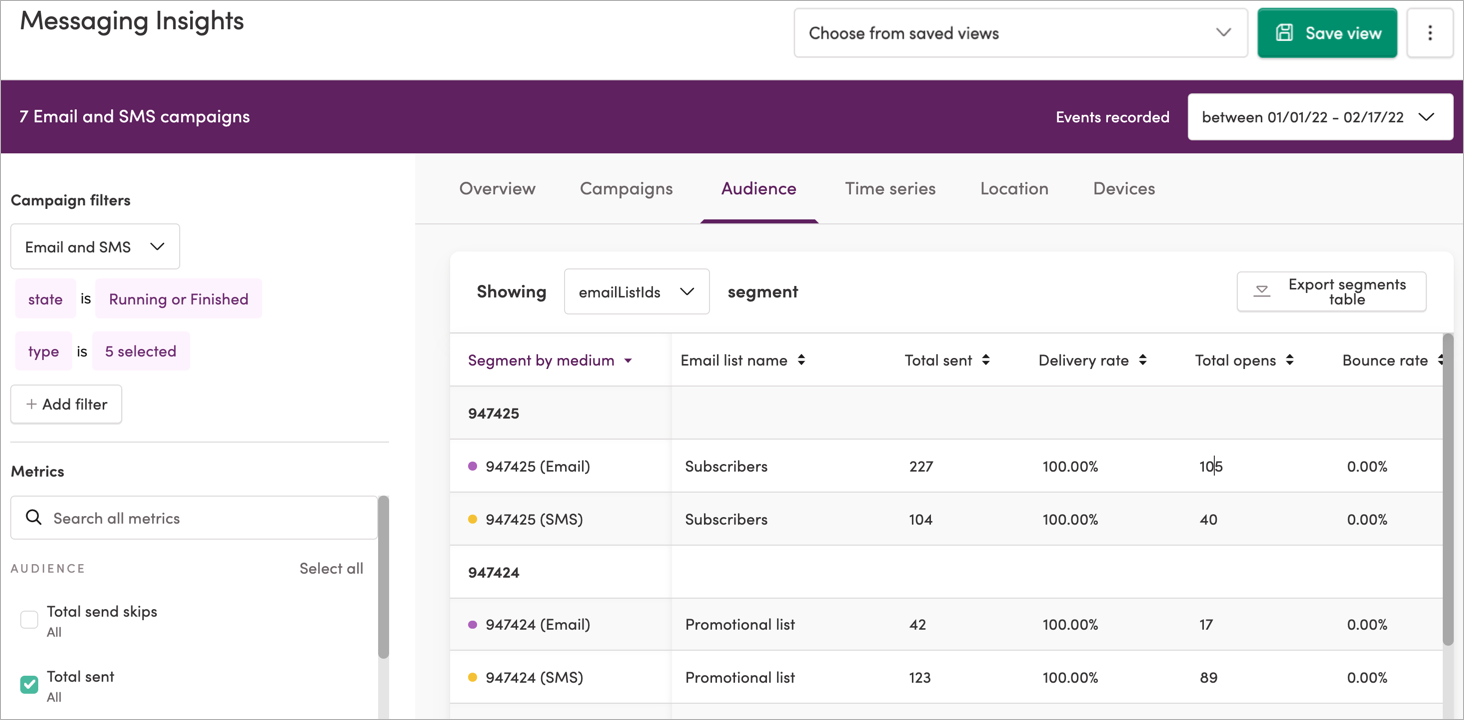
Task: Open the Choose from saved views dropdown
Action: click(x=1020, y=33)
